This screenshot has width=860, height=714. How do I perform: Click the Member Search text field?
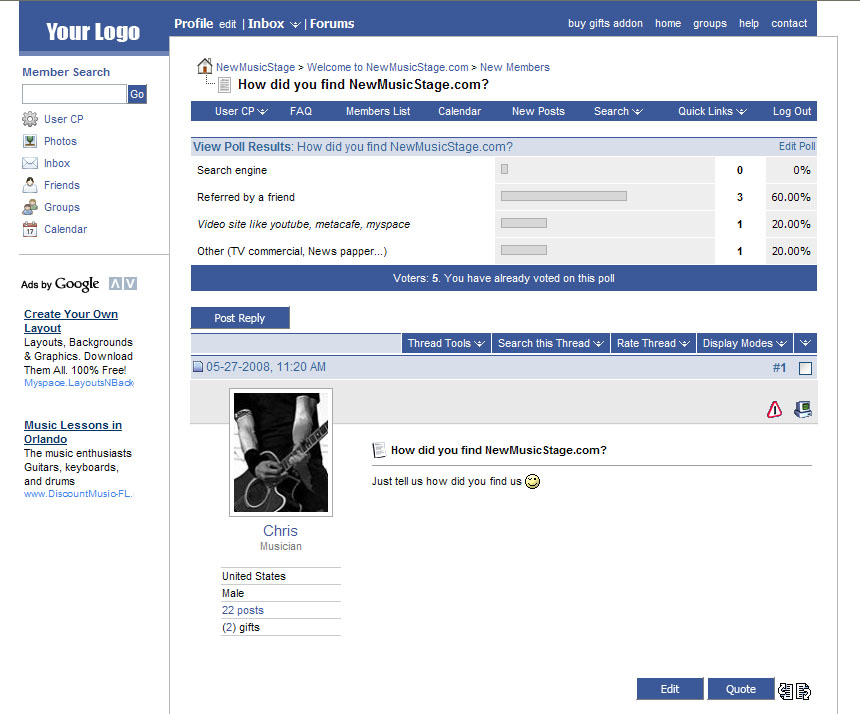point(75,94)
